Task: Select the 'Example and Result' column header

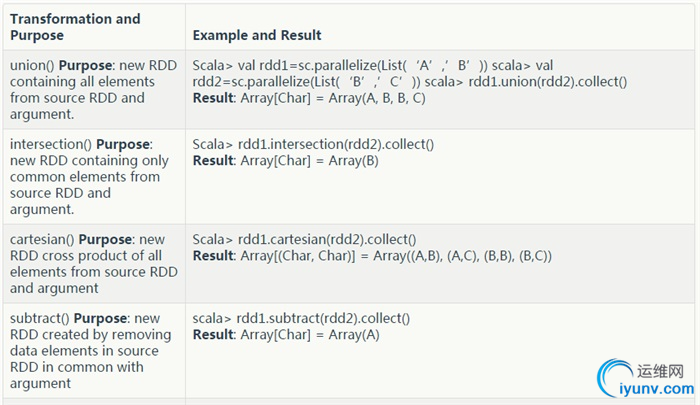Action: pyautogui.click(x=257, y=35)
